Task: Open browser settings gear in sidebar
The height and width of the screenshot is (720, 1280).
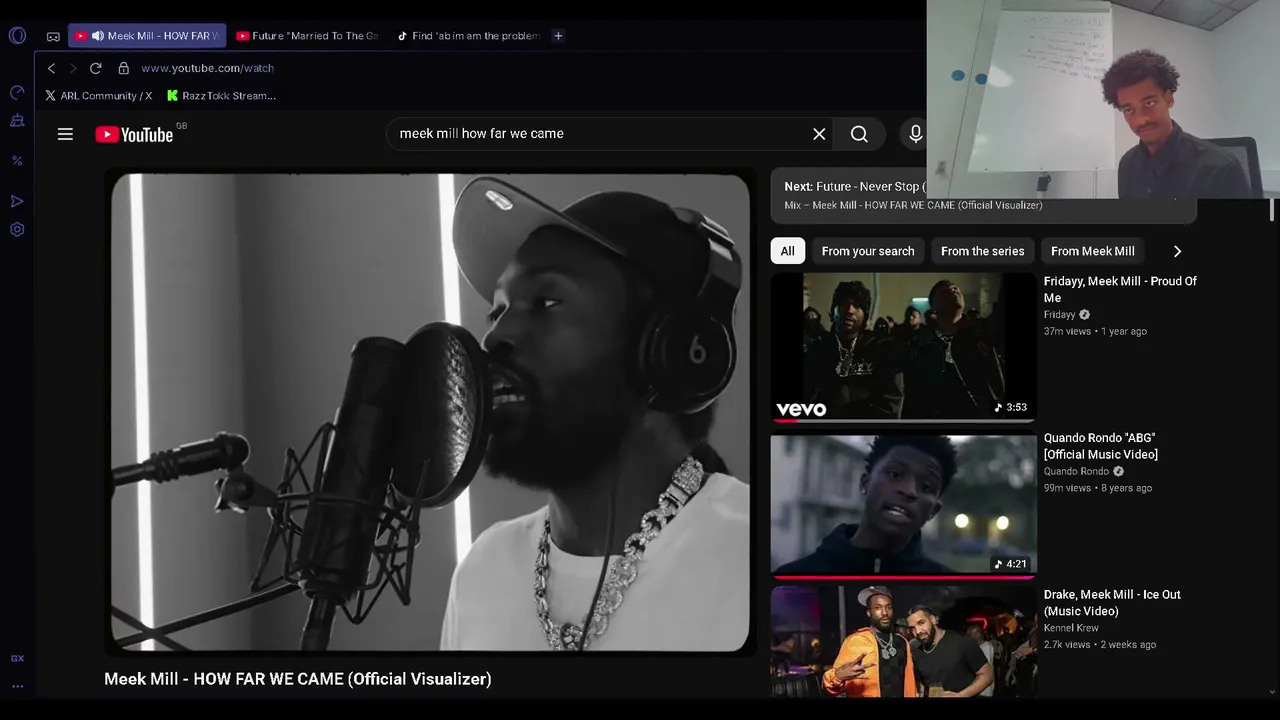Action: coord(17,229)
